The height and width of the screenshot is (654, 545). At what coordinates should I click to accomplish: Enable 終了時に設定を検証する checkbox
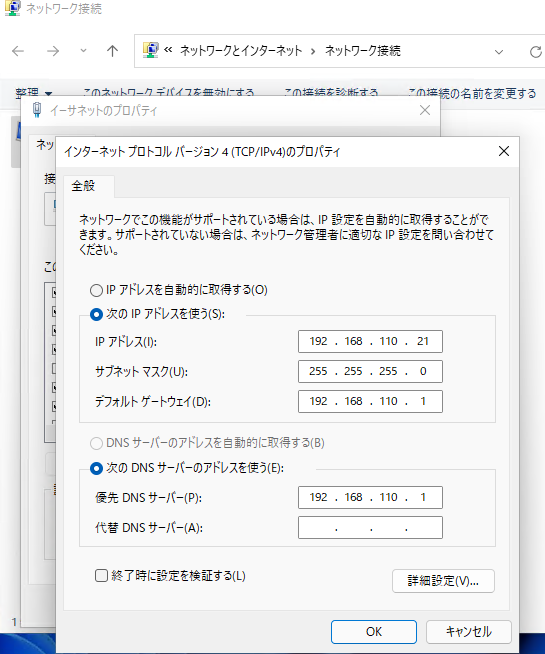click(x=101, y=576)
